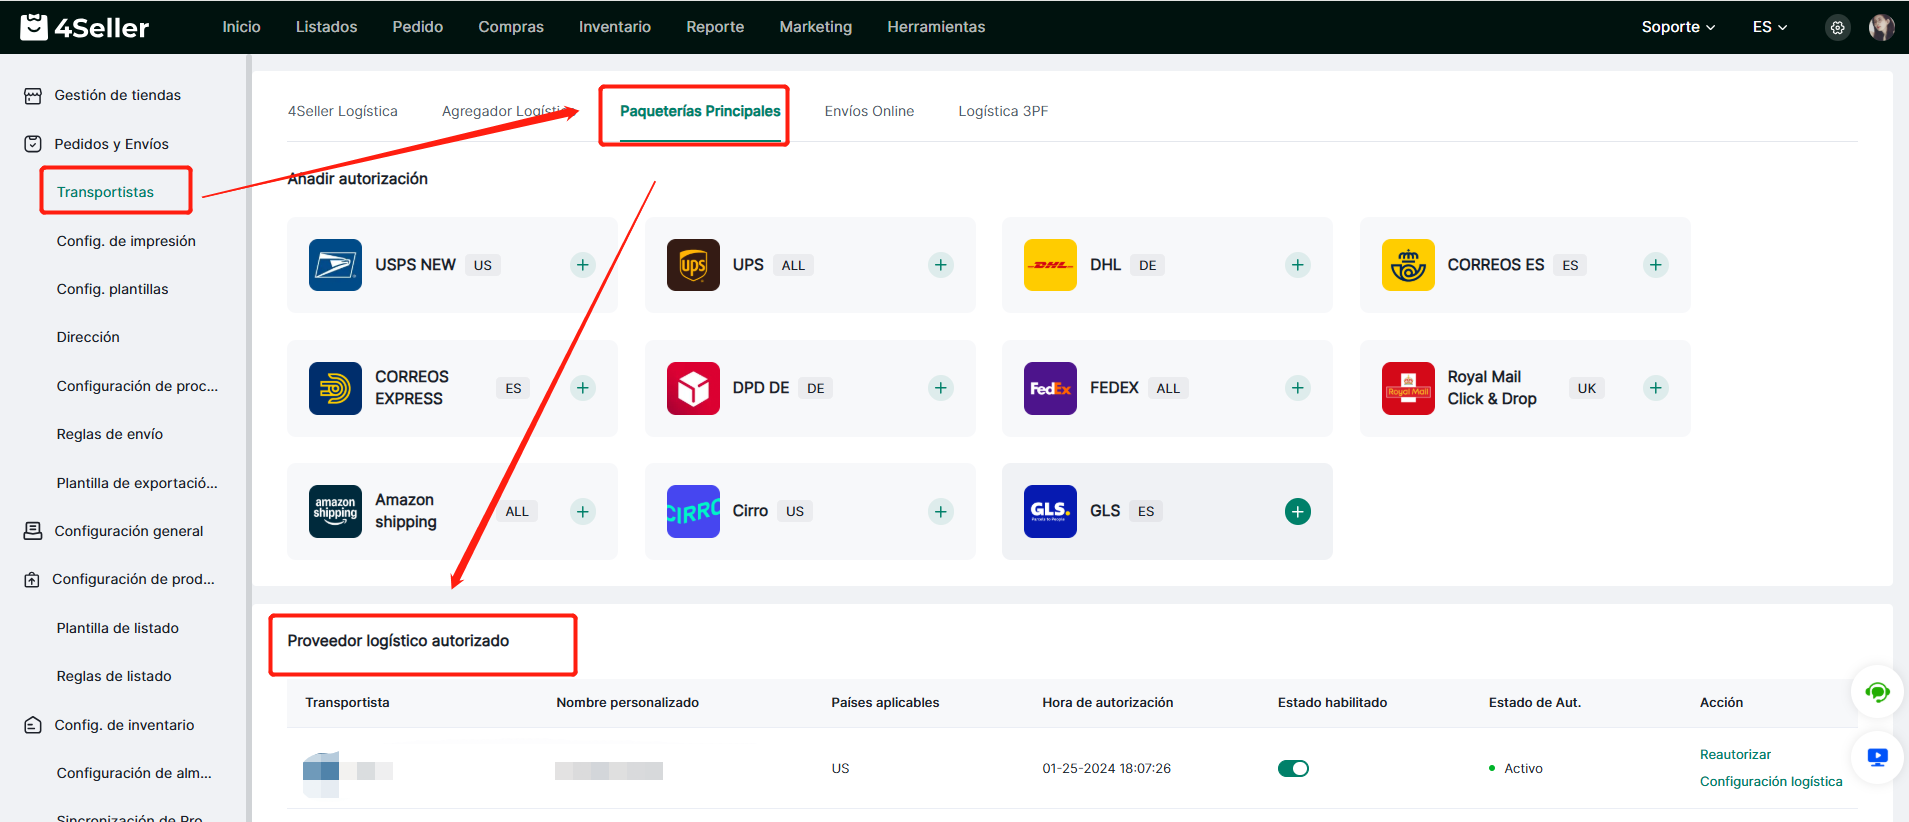Open the Inventario menu
Viewport: 1909px width, 822px height.
coord(615,27)
